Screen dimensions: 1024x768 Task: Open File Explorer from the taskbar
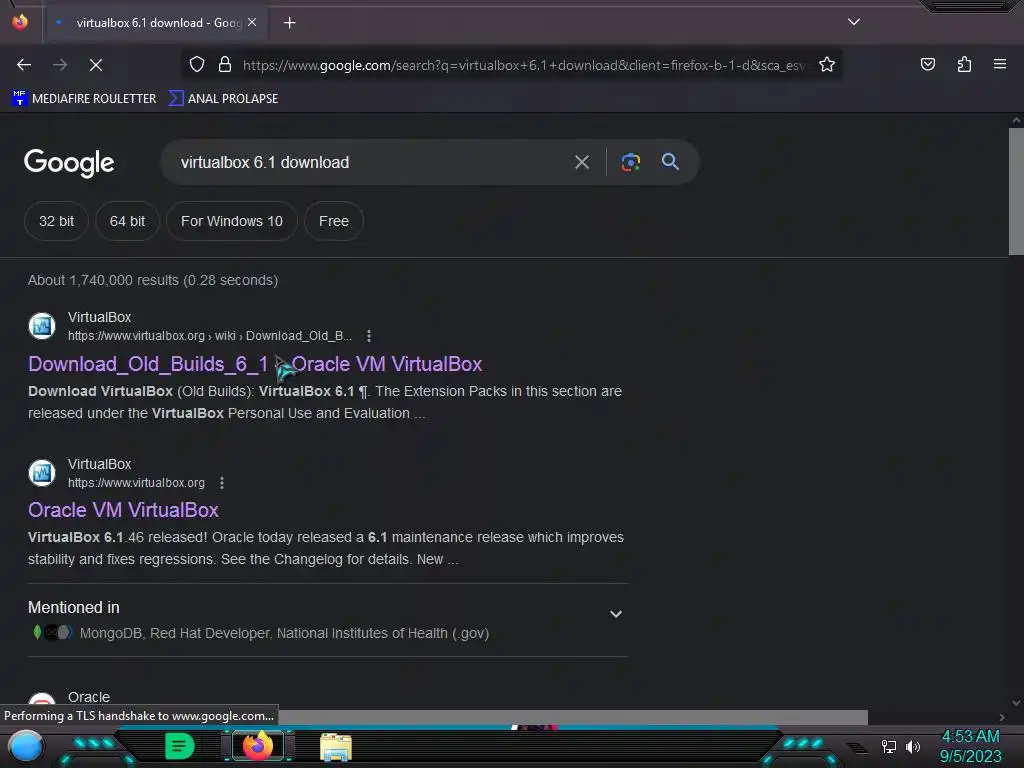coord(336,747)
